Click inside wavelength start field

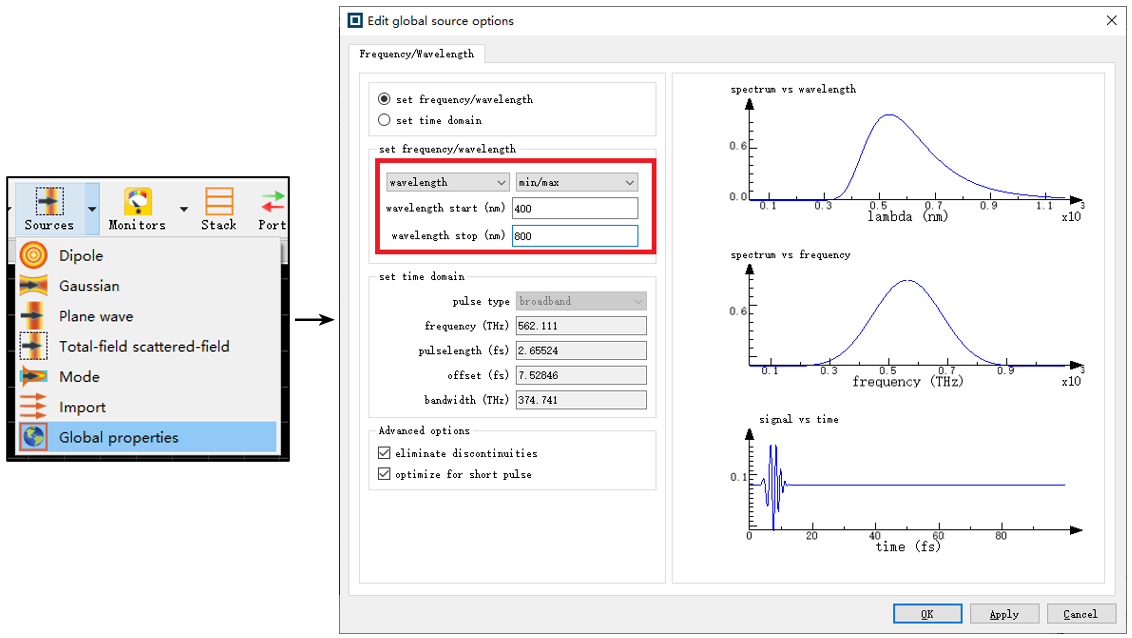[x=574, y=208]
